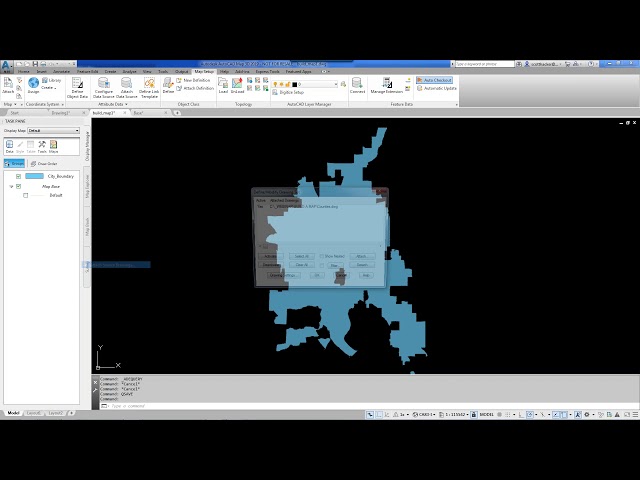This screenshot has height=480, width=640.
Task: Click the Tools icon in the Task Pane
Action: (42, 147)
